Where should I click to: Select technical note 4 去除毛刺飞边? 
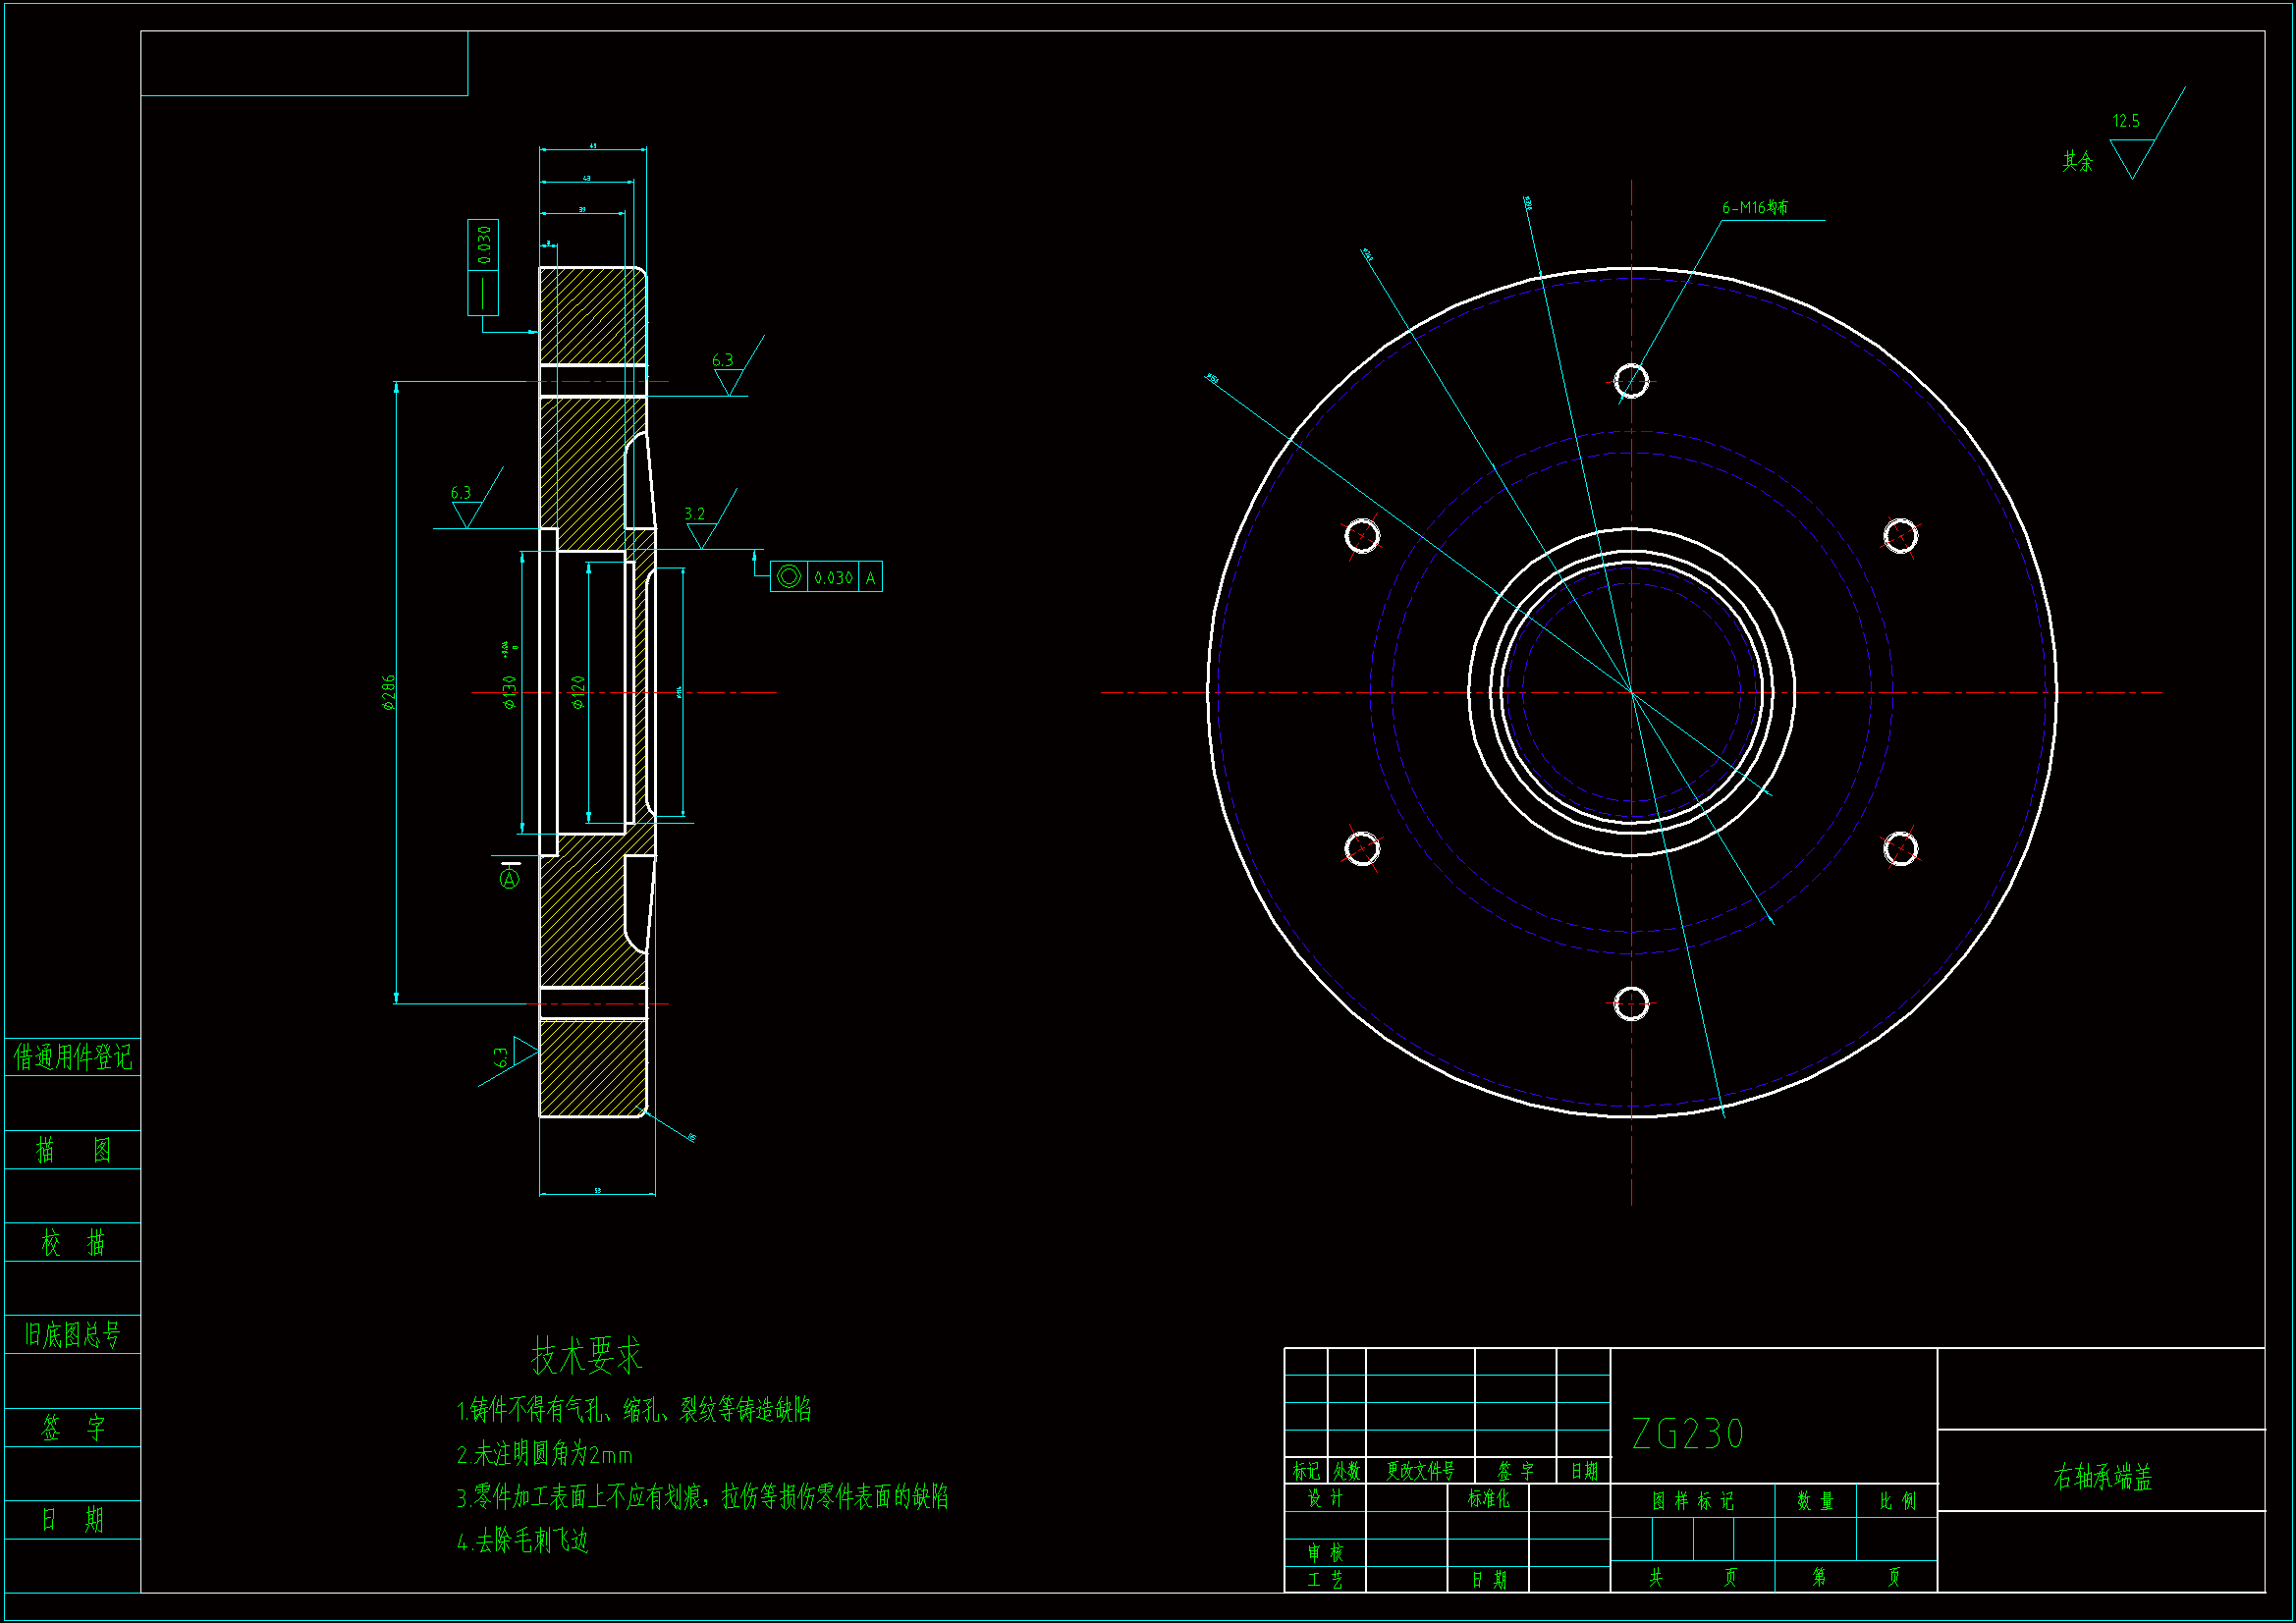coord(523,1541)
